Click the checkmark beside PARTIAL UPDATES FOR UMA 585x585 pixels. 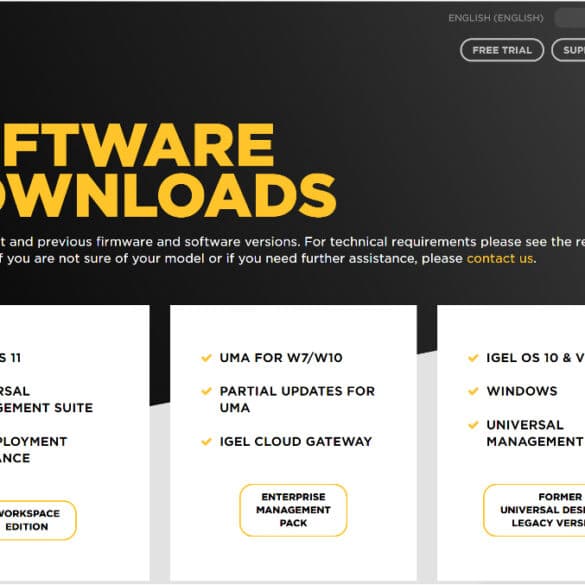tap(206, 391)
